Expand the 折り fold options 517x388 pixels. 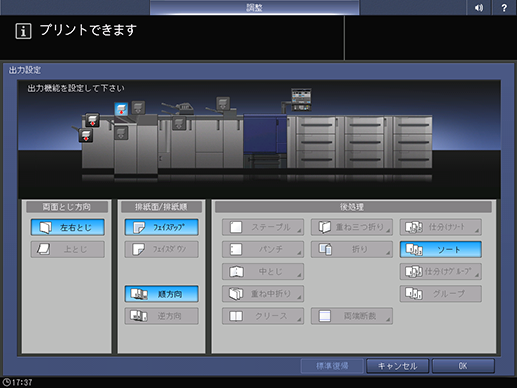352,249
